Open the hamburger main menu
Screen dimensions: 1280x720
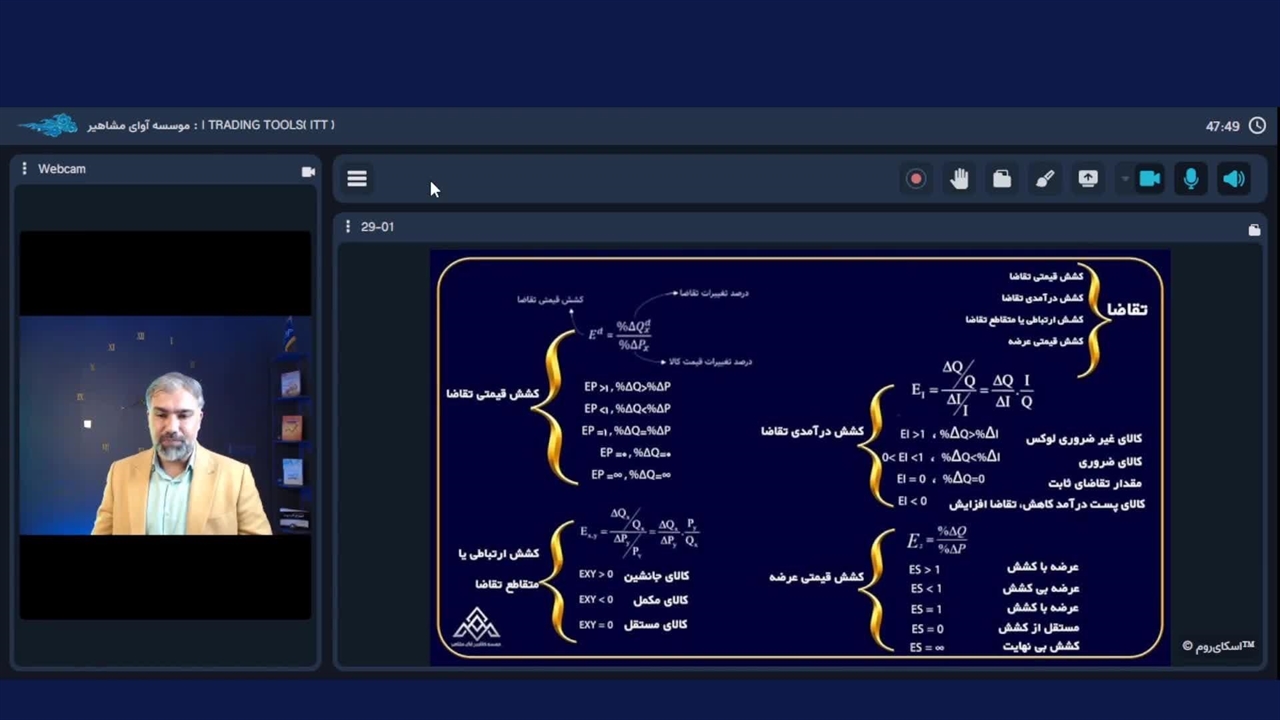[357, 179]
